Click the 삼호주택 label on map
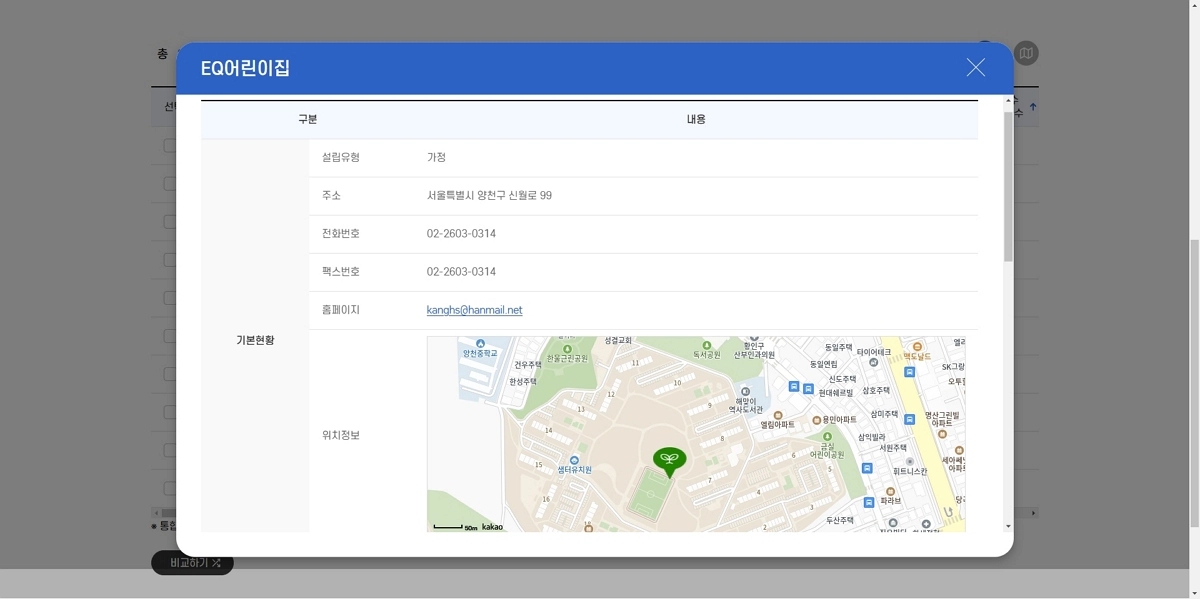This screenshot has width=1200, height=599. pos(876,390)
